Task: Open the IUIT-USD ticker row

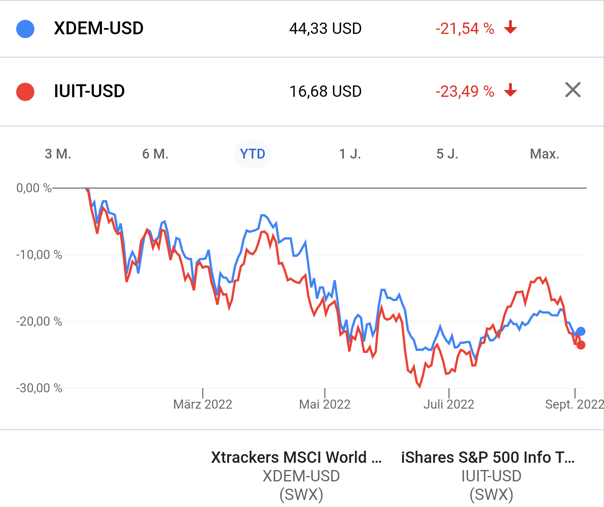Action: 89,92
